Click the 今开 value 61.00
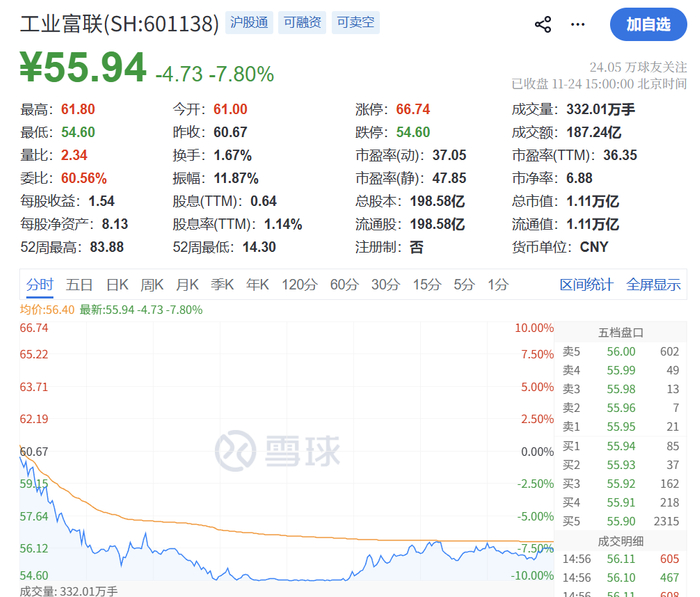The image size is (700, 597). 230,109
